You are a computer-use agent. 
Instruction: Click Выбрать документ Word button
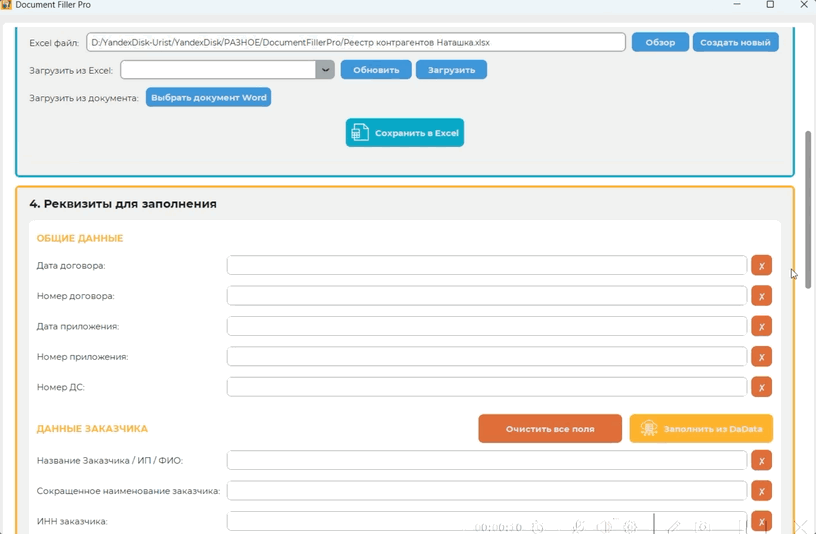click(208, 98)
